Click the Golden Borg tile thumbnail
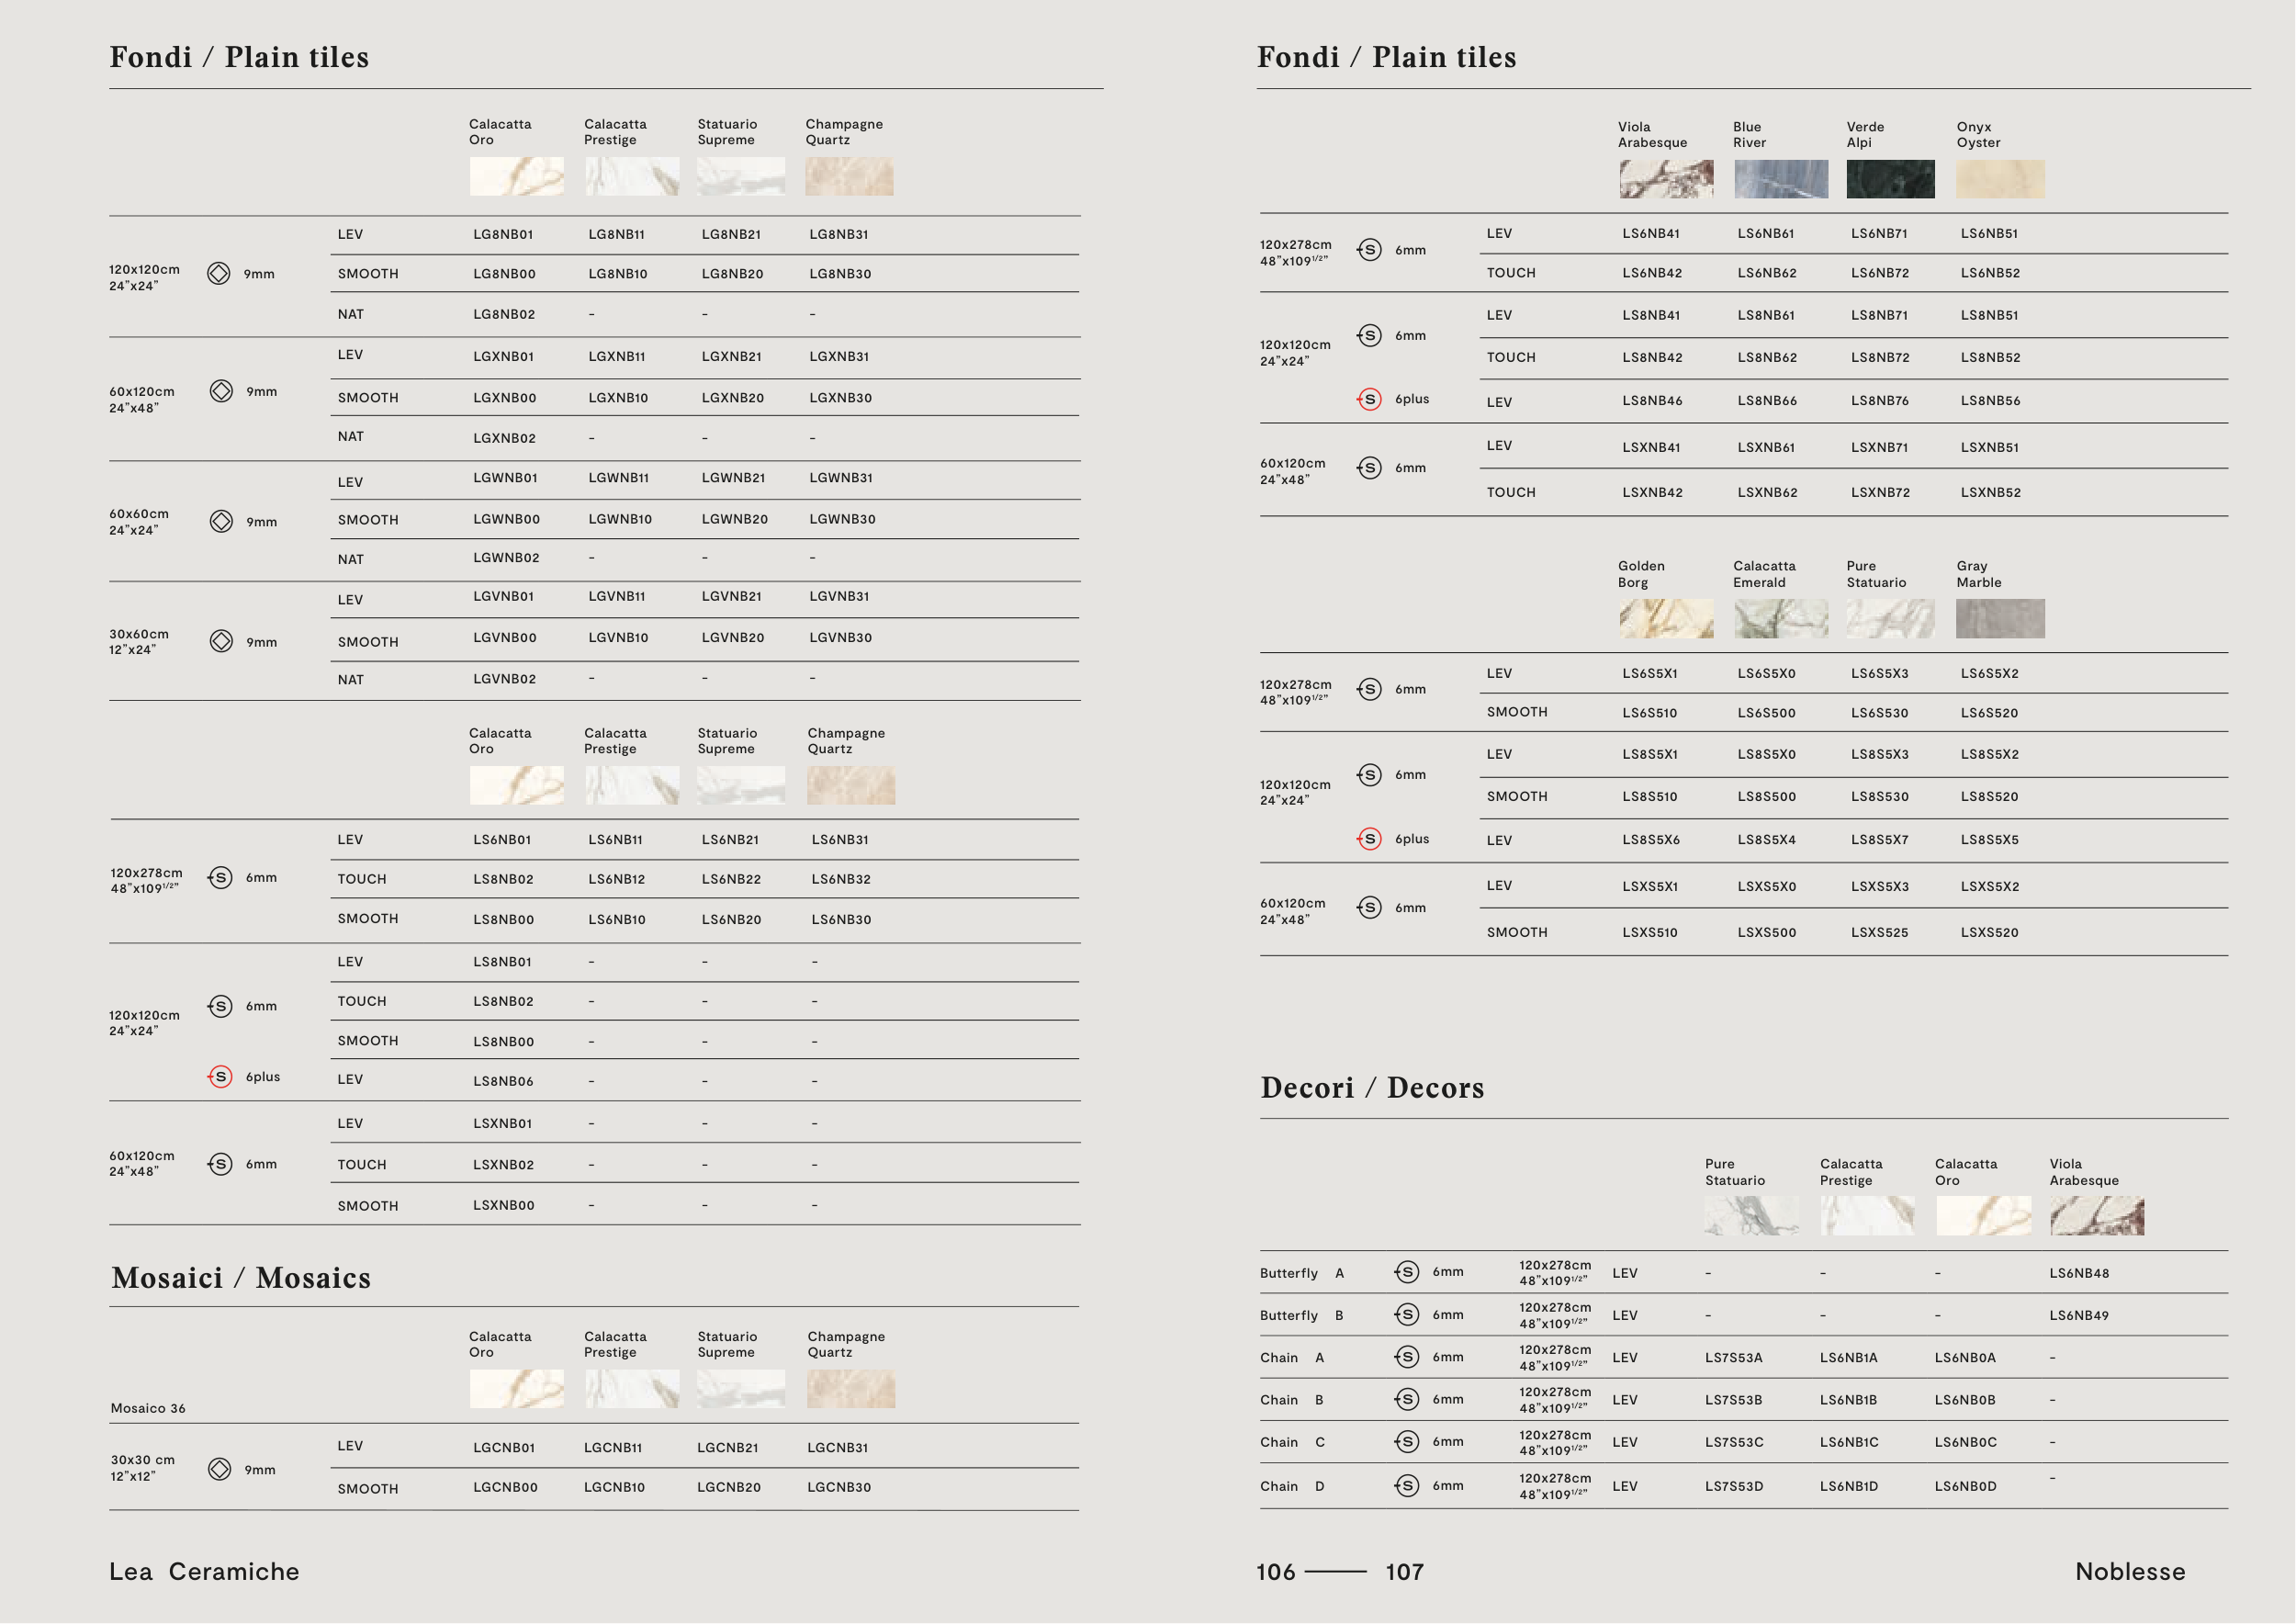This screenshot has height=1624, width=2296. pyautogui.click(x=1666, y=619)
